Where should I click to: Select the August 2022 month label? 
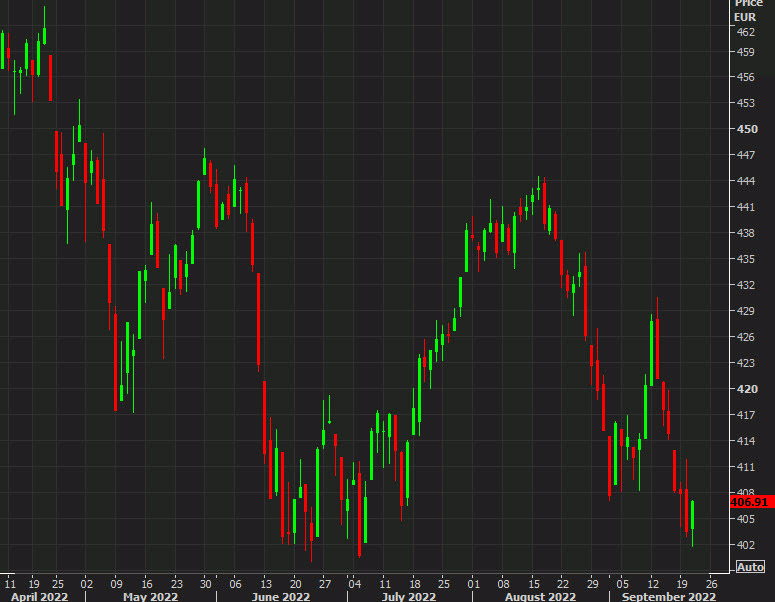[540, 597]
